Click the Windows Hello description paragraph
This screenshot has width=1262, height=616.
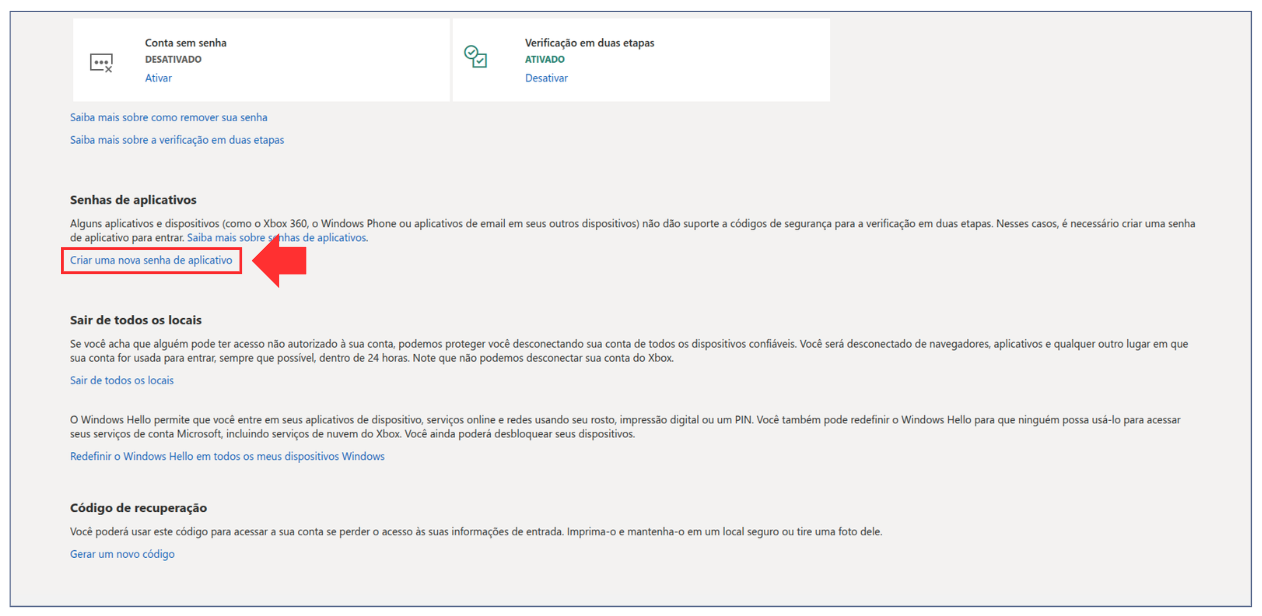[x=630, y=427]
